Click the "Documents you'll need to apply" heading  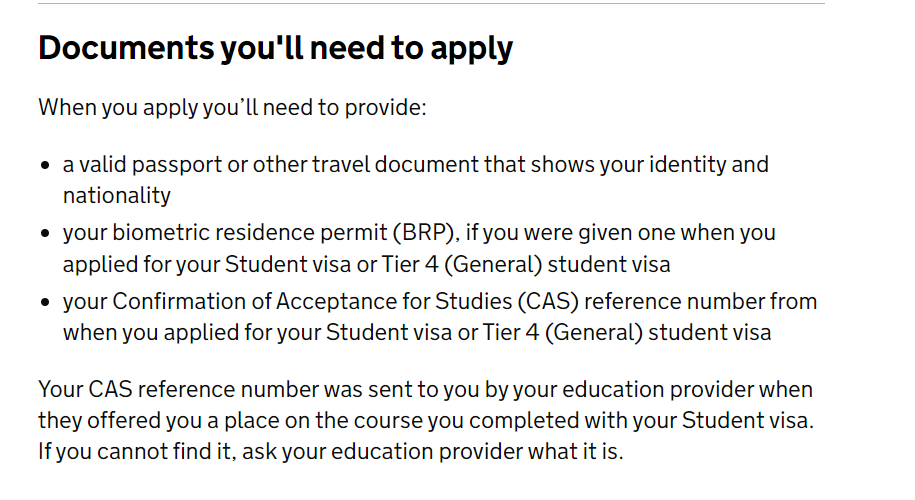(x=275, y=48)
